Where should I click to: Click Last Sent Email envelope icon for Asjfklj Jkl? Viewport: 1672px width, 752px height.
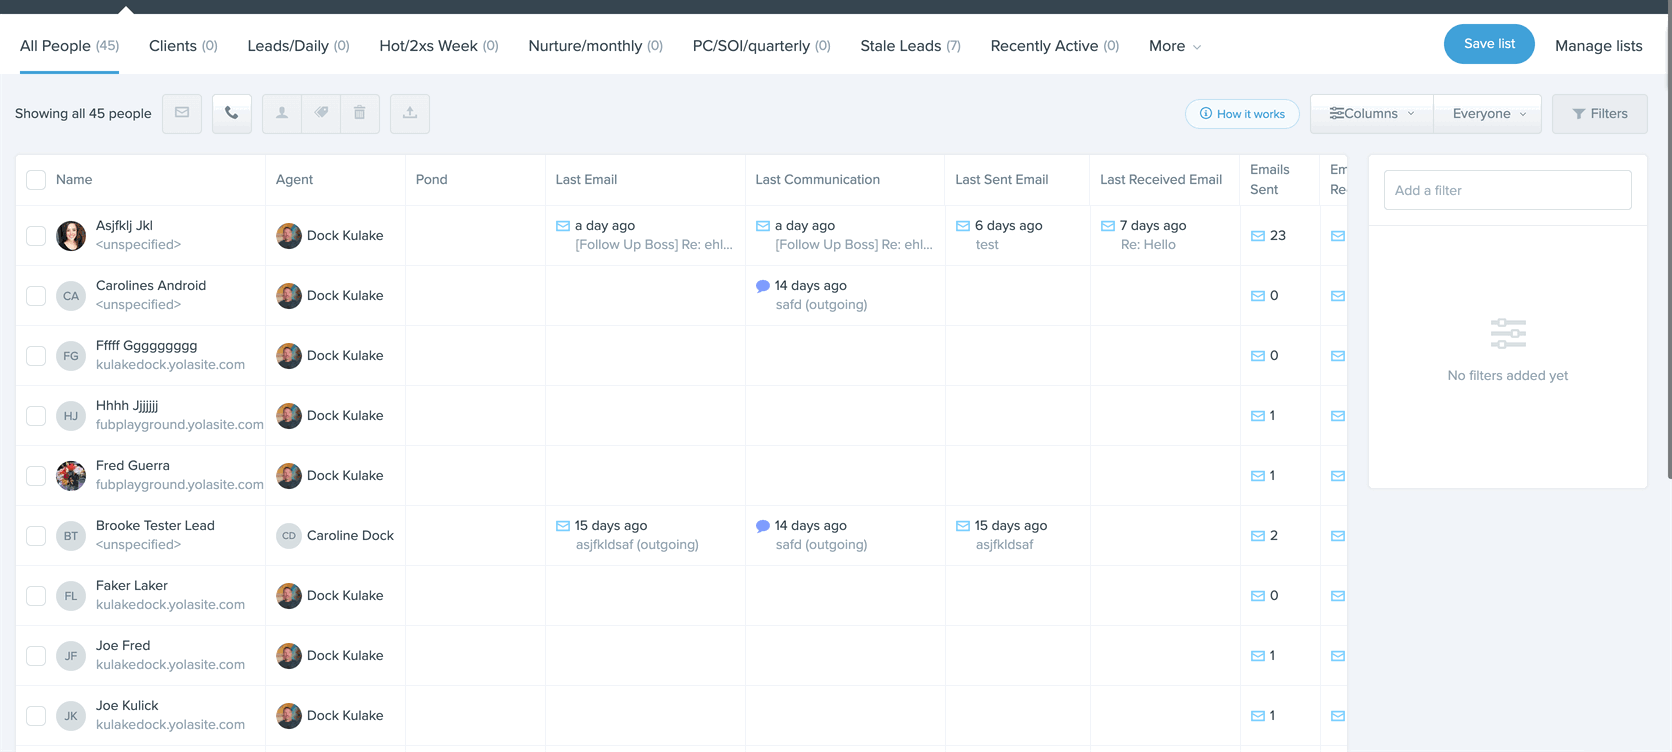coord(963,226)
